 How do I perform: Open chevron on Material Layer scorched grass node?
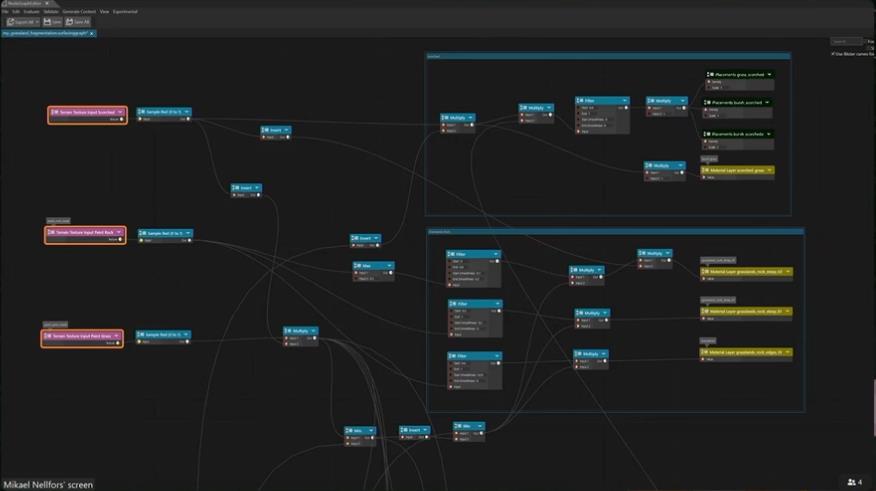point(769,170)
